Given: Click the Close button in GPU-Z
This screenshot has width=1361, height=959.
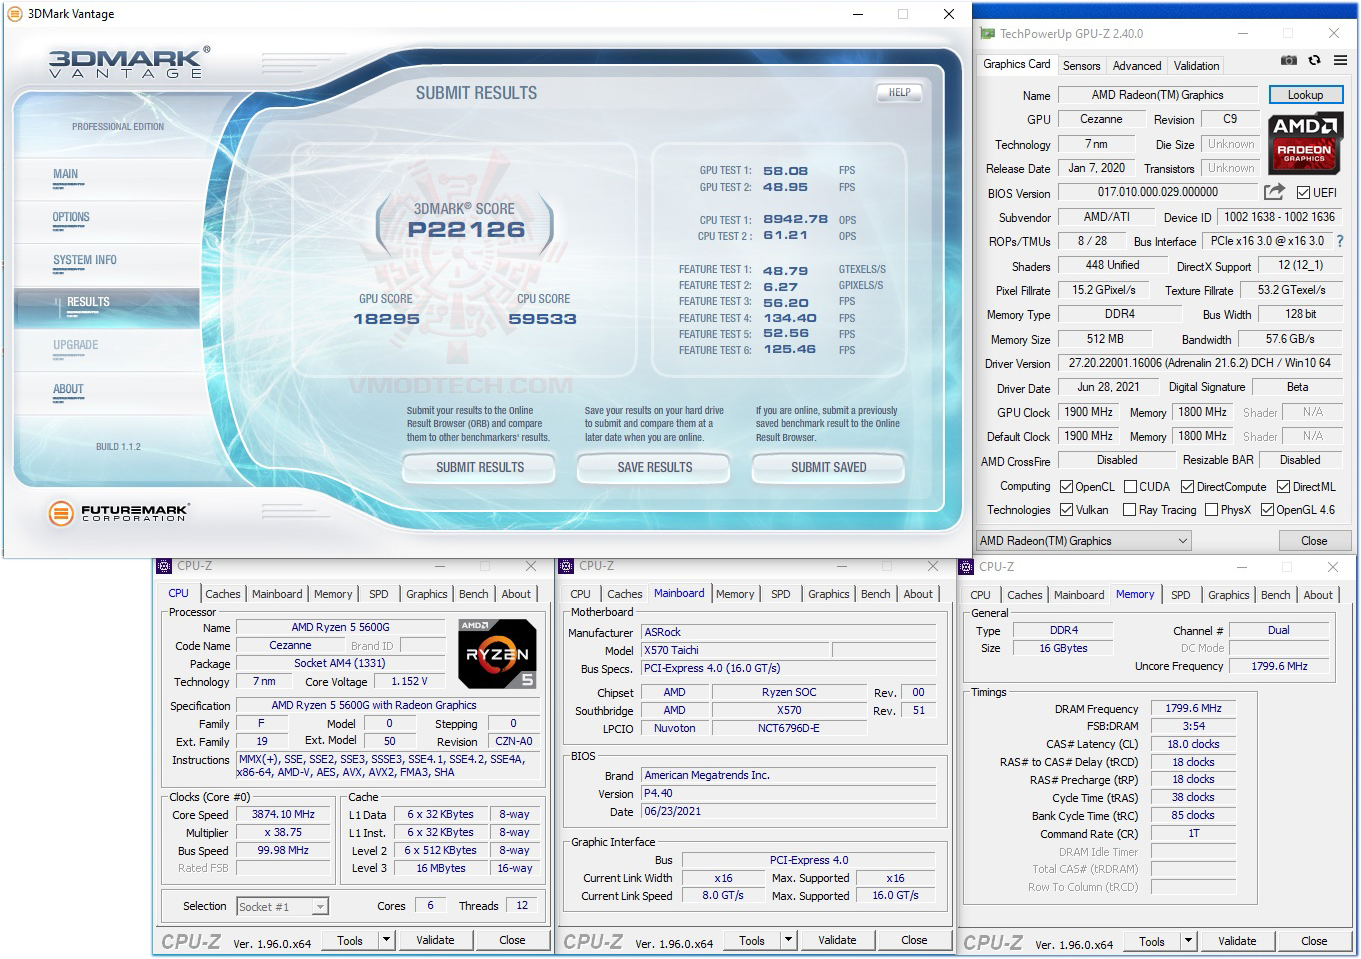Looking at the screenshot, I should pos(1314,541).
